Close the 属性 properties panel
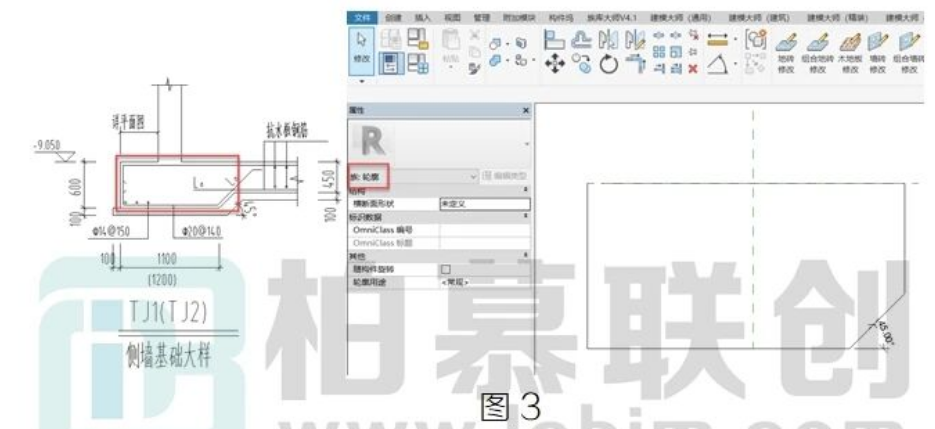Image resolution: width=935 pixels, height=429 pixels. (525, 110)
